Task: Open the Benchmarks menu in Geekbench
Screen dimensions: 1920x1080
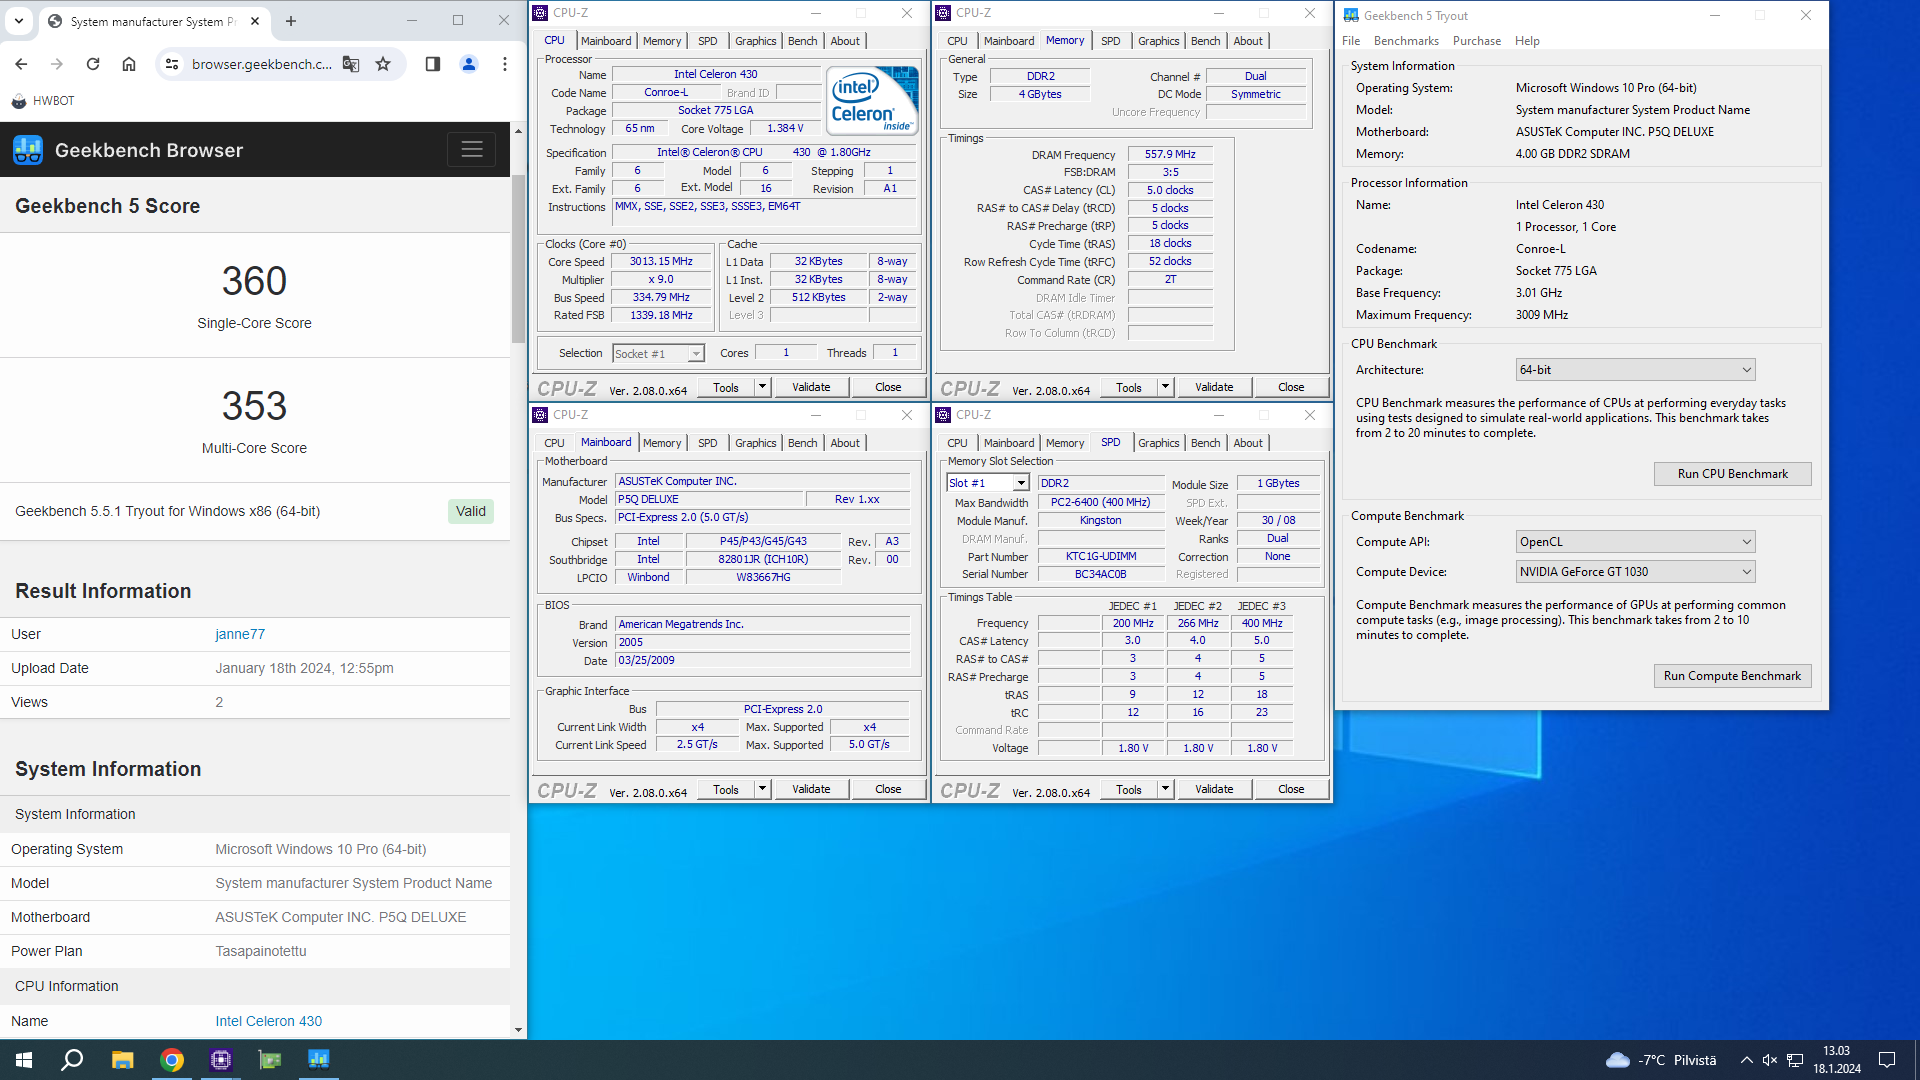Action: coord(1406,41)
